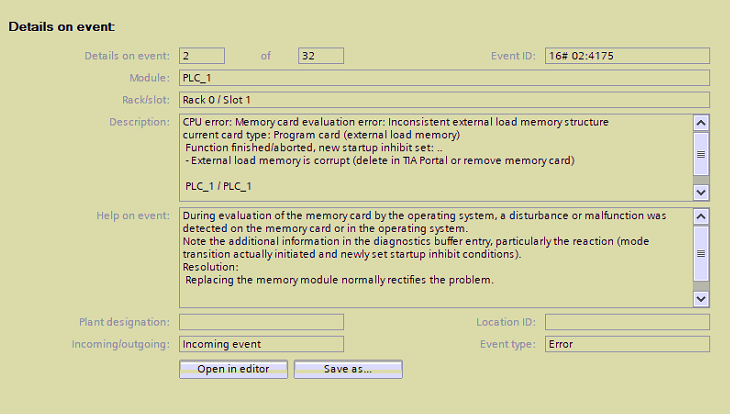
Task: Click the empty Plant designation field
Action: (x=261, y=322)
